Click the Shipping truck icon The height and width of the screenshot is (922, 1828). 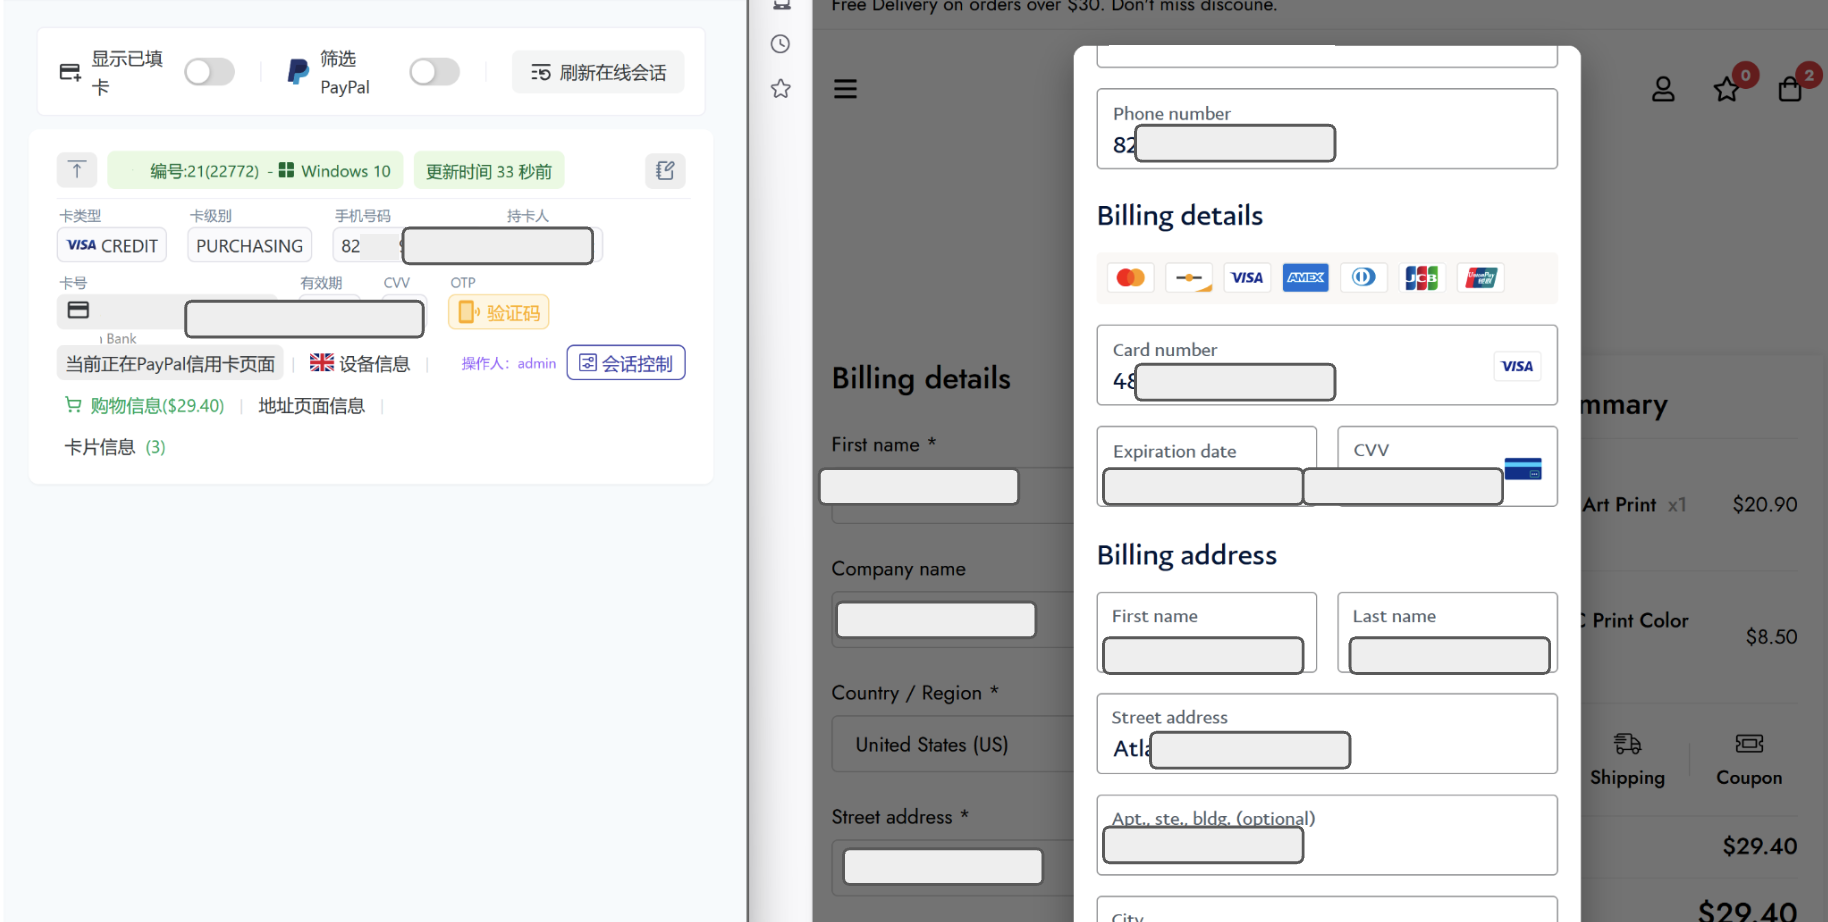[1627, 743]
